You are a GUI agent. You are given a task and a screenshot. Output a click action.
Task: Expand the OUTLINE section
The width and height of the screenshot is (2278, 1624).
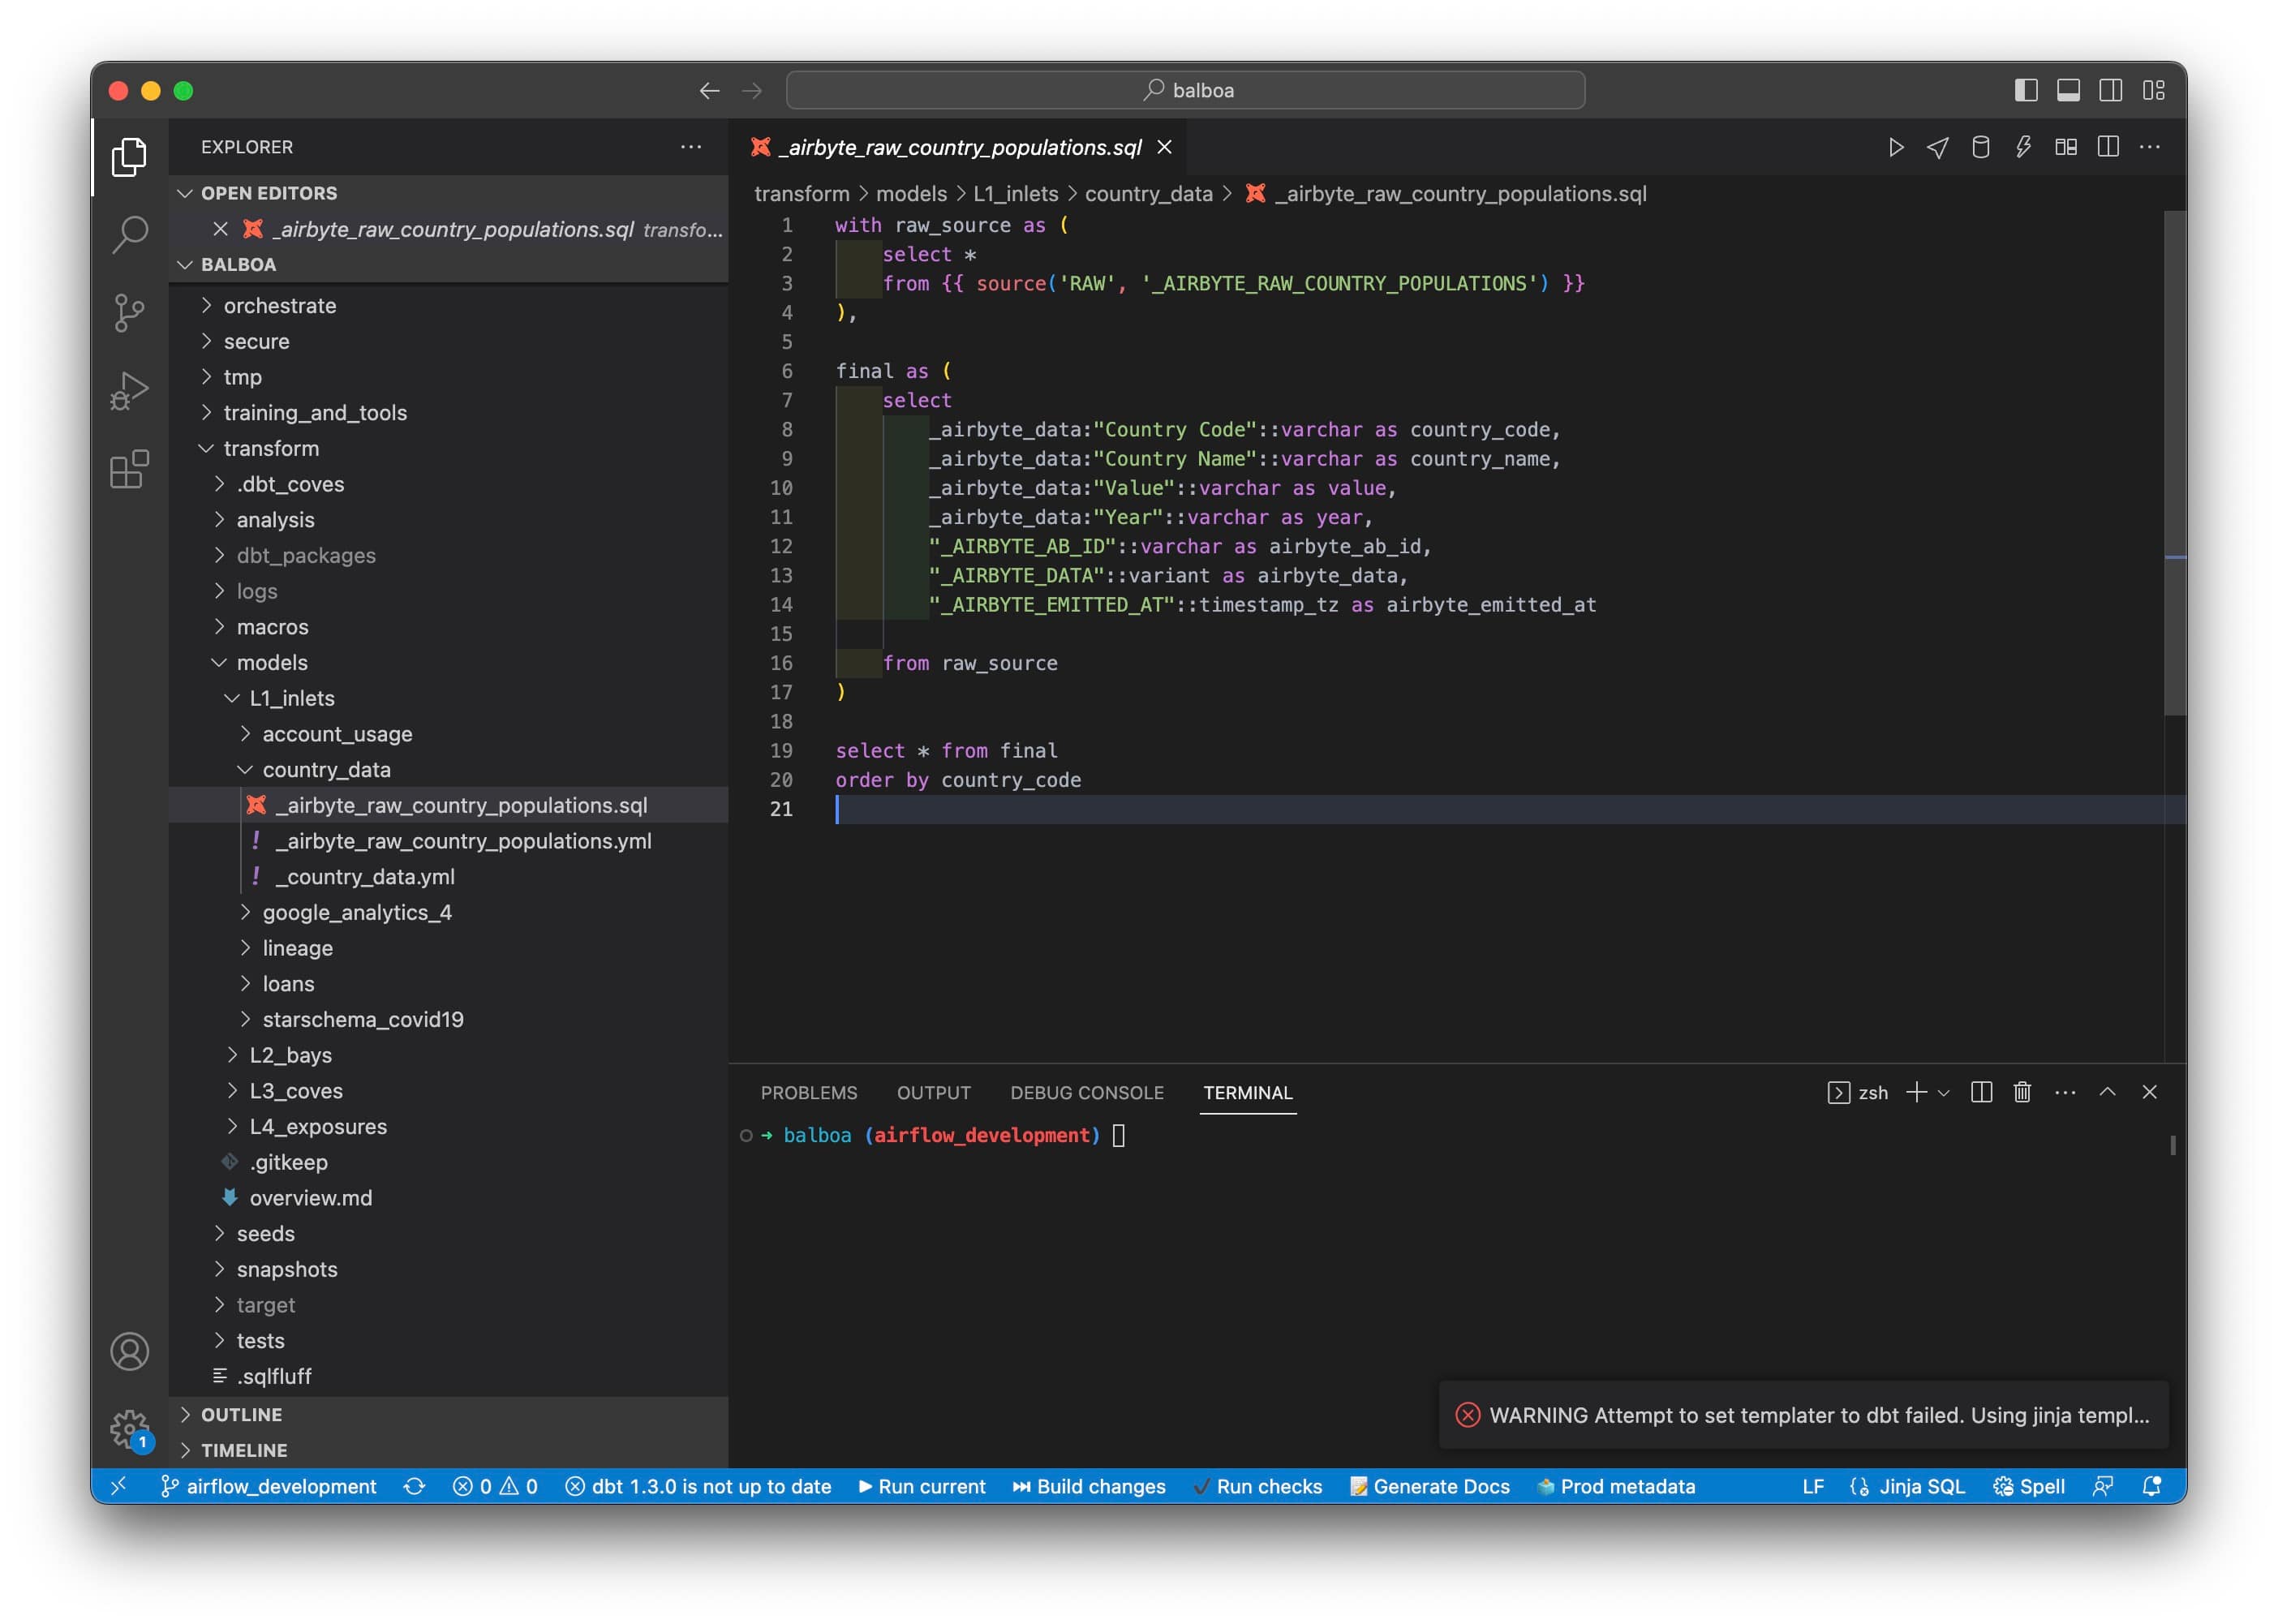(449, 1414)
